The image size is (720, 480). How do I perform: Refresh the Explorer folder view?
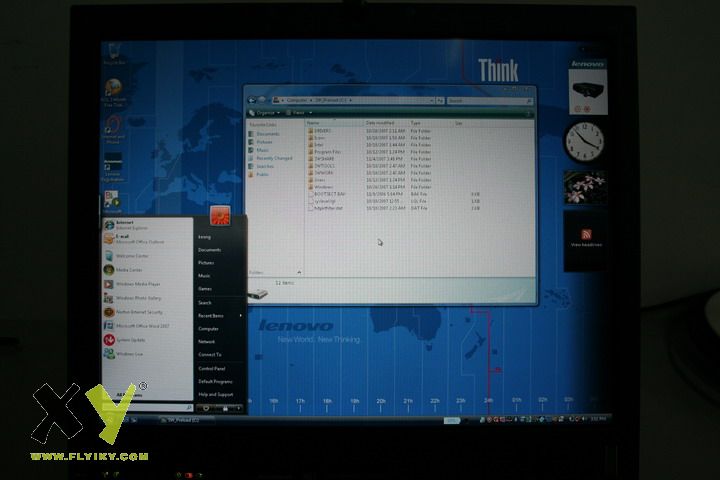(440, 100)
